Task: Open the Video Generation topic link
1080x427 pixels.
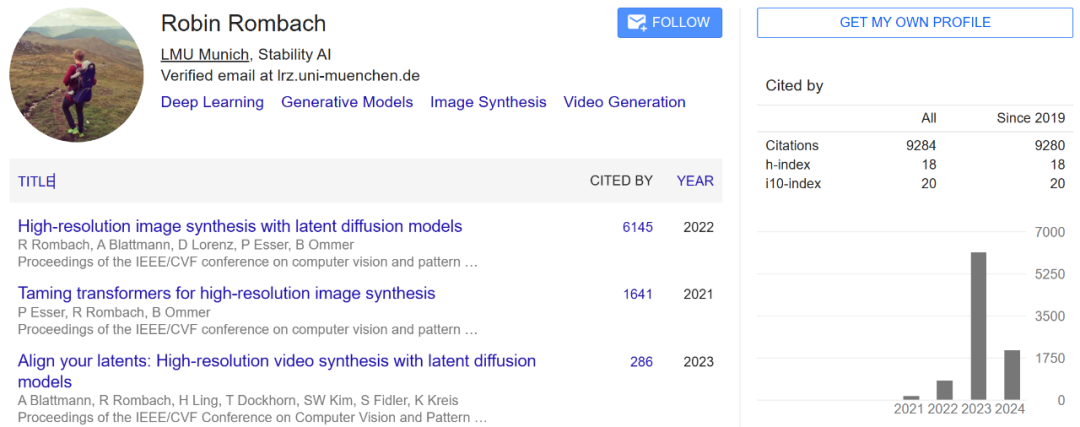Action: (x=625, y=102)
